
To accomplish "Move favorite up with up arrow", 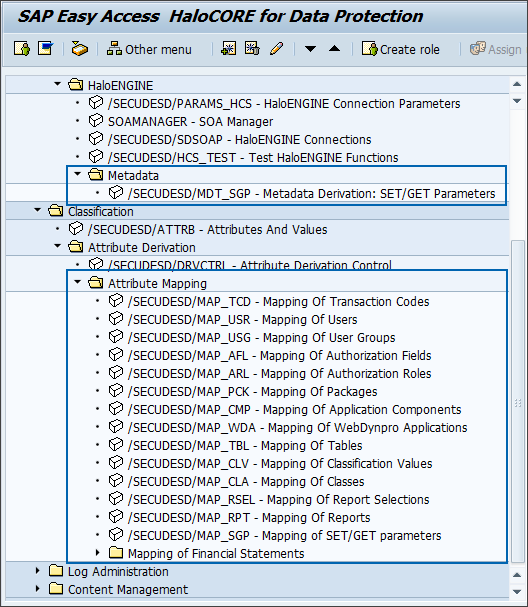I will tap(334, 49).
